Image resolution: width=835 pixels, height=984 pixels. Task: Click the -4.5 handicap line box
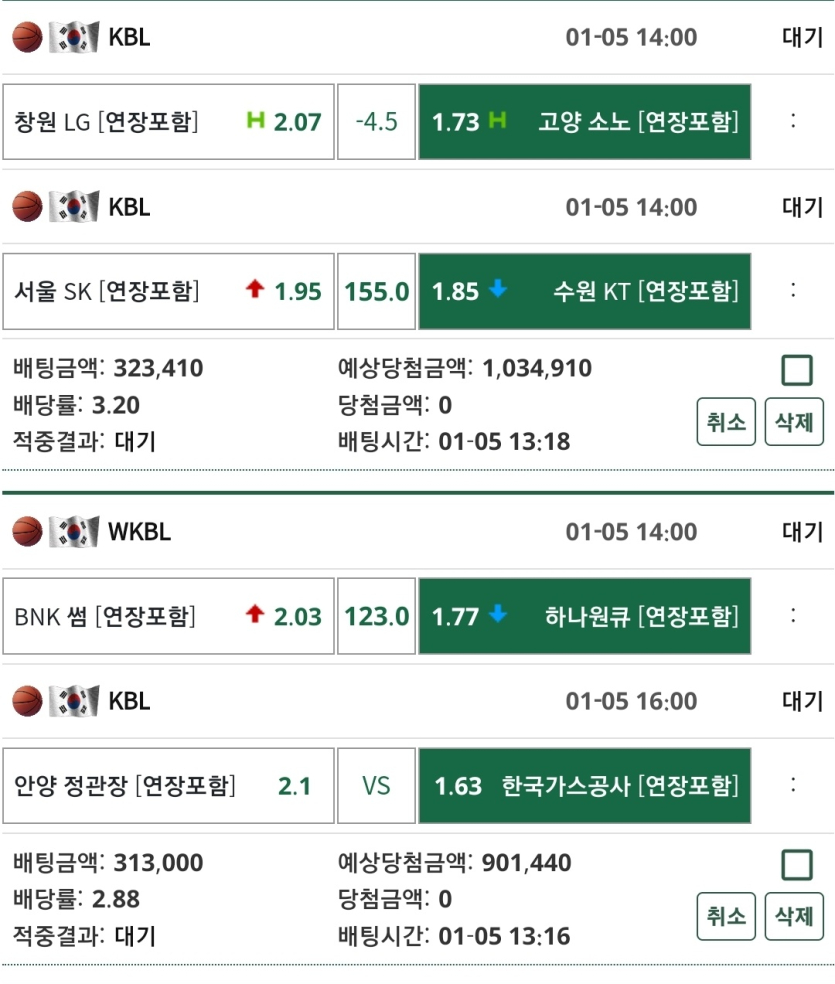[377, 122]
